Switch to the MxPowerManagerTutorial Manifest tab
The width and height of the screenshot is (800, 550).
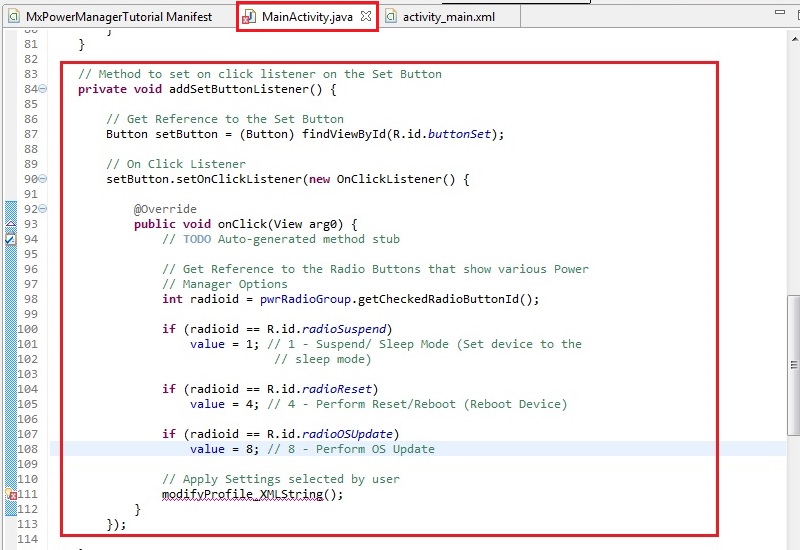[x=118, y=16]
